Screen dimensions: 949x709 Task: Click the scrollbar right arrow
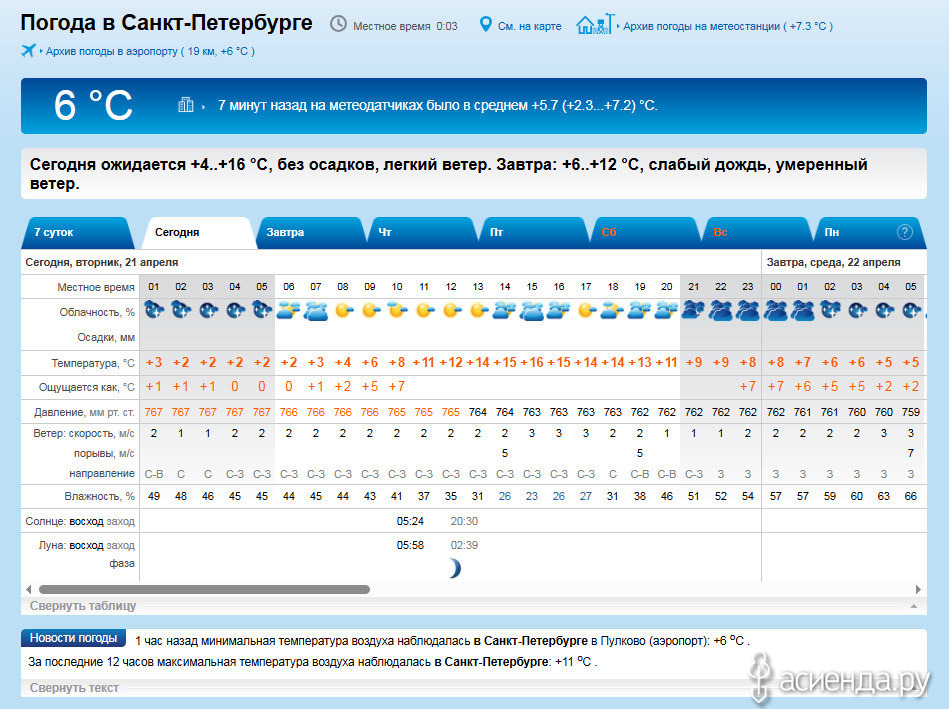click(x=920, y=589)
